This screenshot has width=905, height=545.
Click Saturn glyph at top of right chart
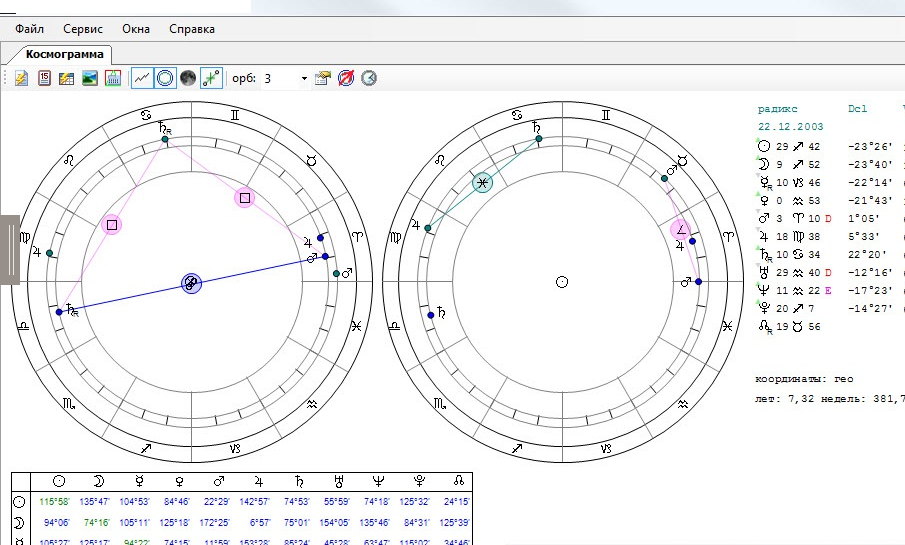tap(536, 127)
